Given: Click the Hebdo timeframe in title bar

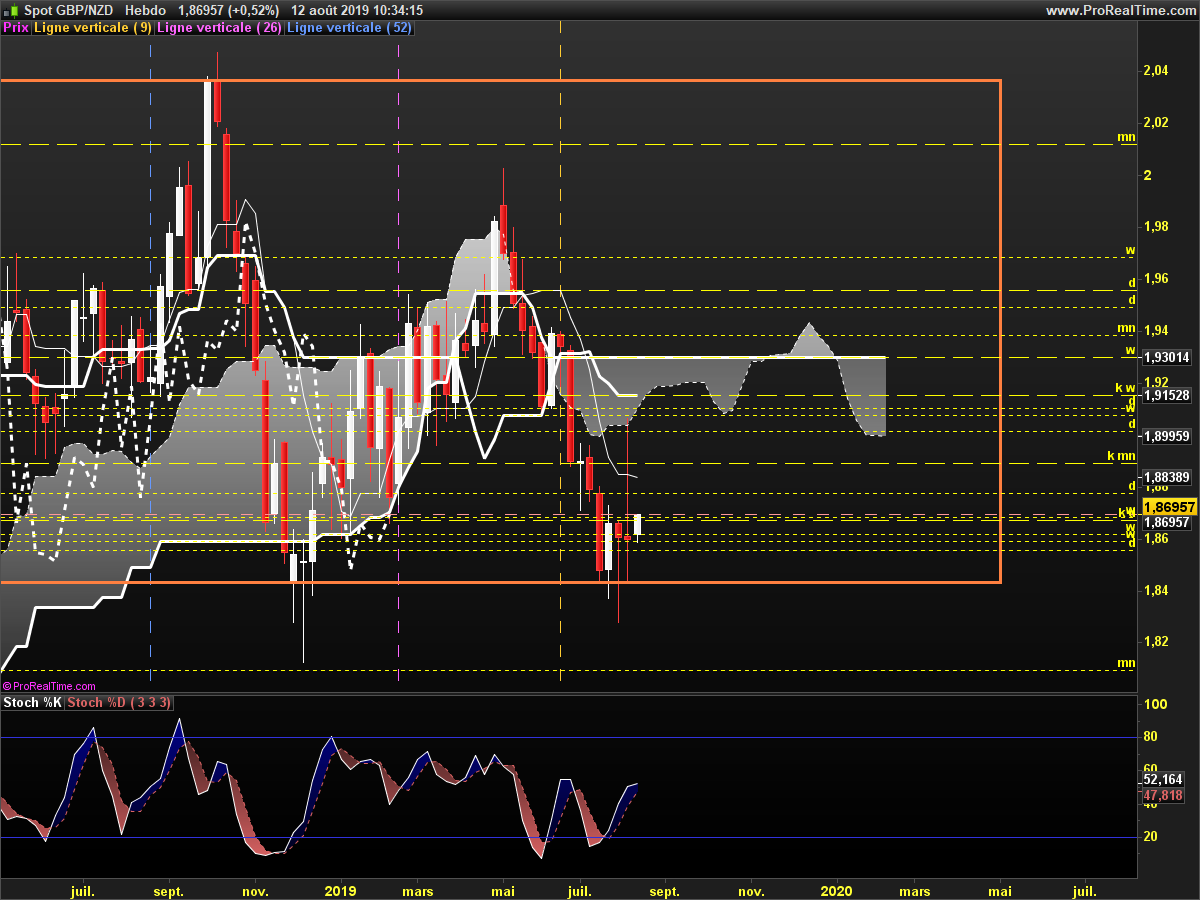Looking at the screenshot, I should [x=146, y=10].
